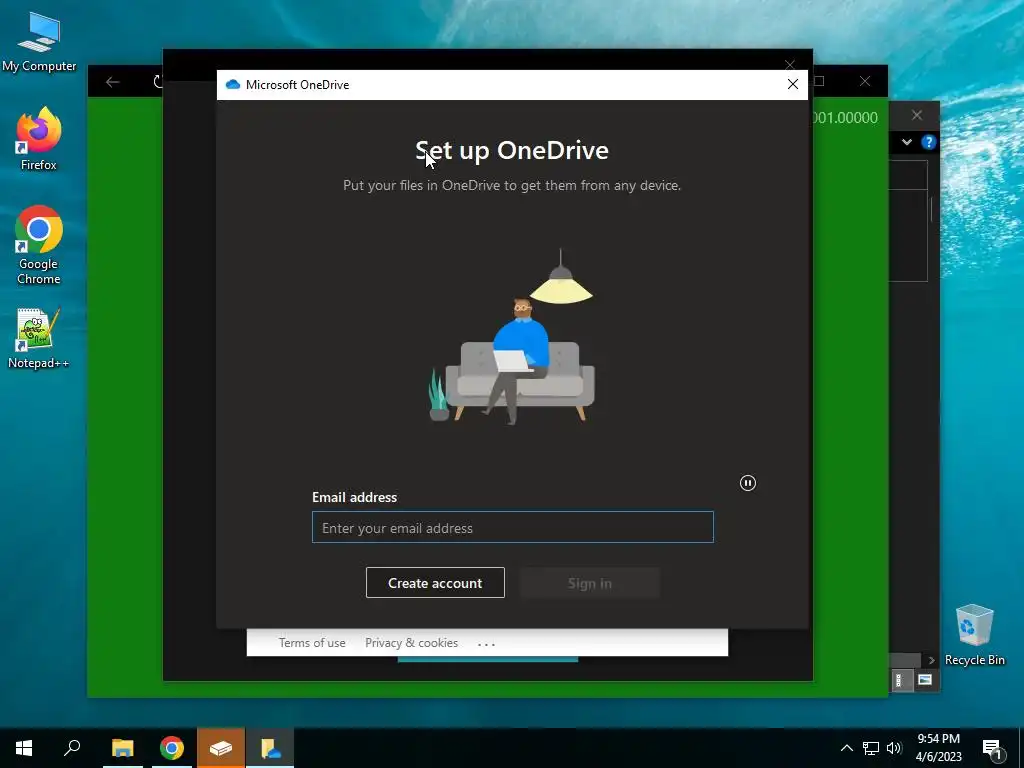Show hidden system tray icons
Screen dimensions: 1024x768
(846, 748)
